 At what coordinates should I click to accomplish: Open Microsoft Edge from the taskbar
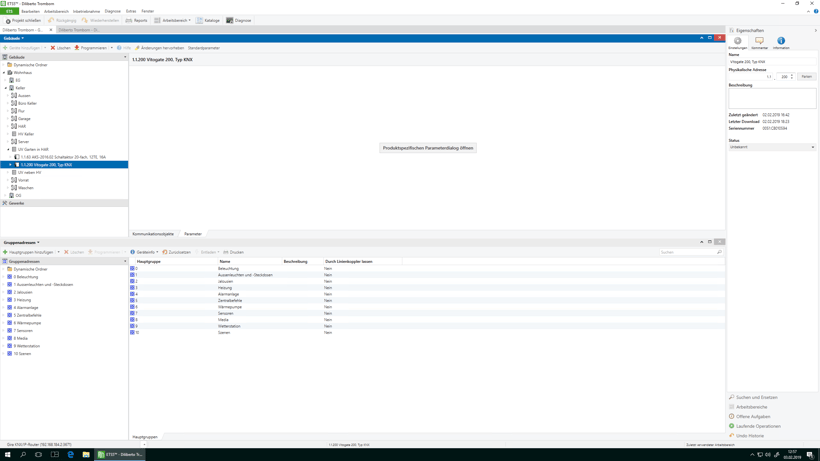pyautogui.click(x=71, y=455)
